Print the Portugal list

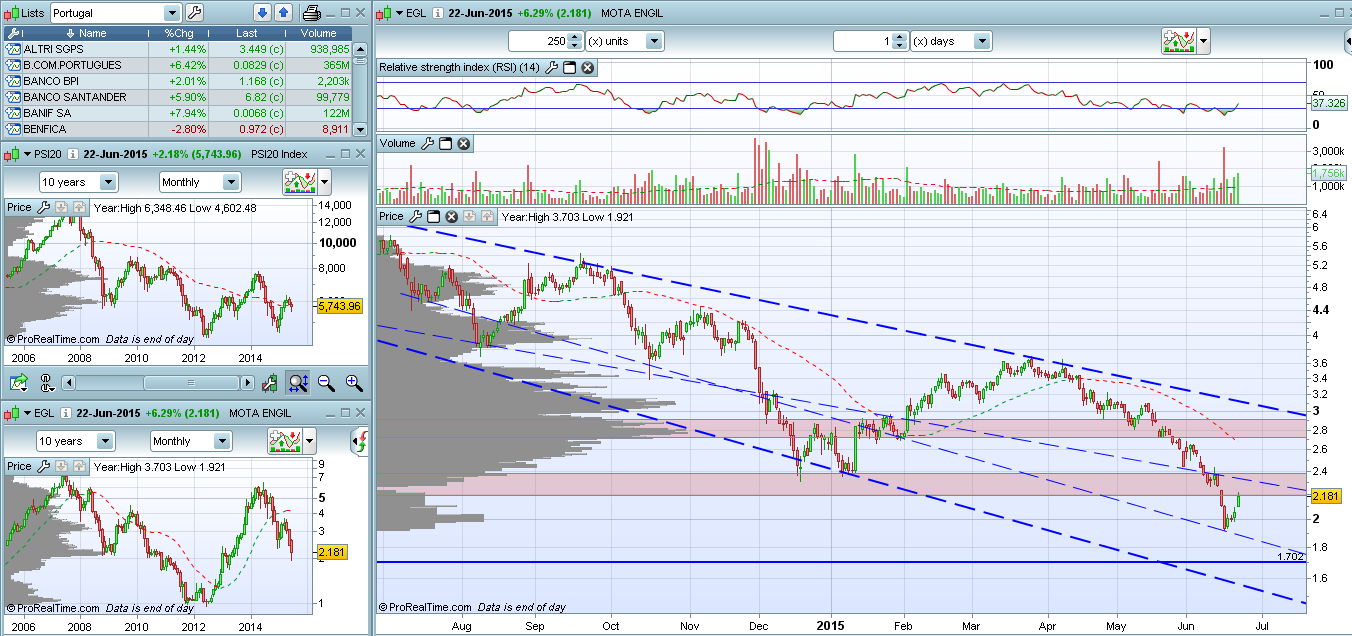coord(312,13)
